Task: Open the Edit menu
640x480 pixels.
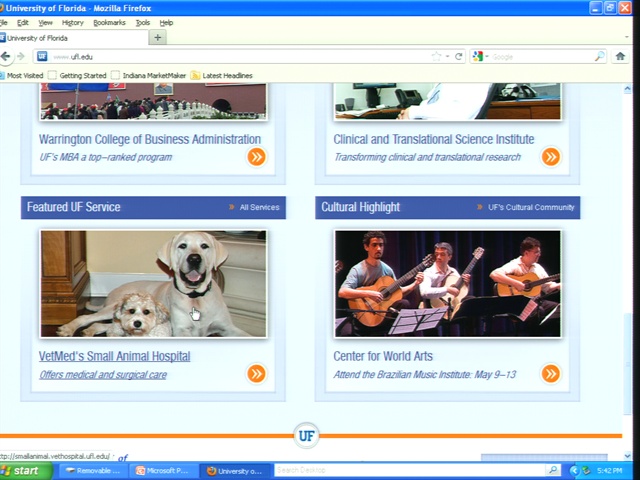Action: pos(22,23)
